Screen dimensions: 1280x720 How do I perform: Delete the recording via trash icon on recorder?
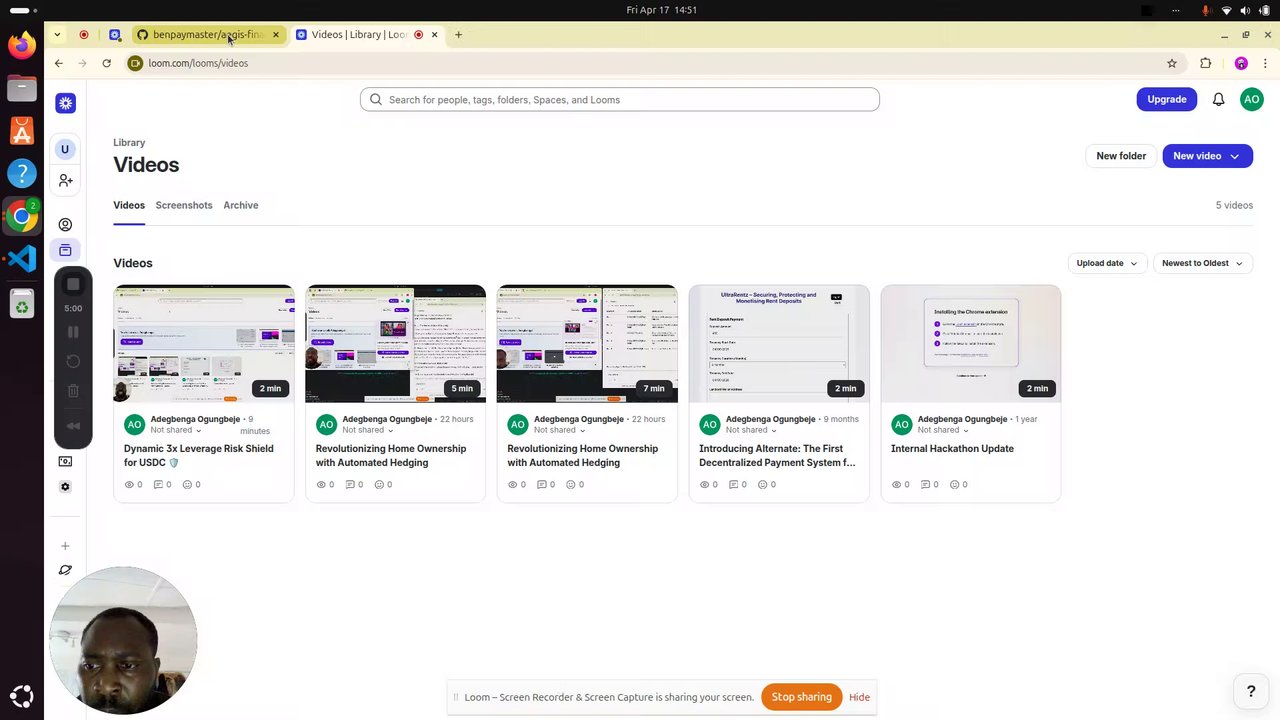point(73,391)
